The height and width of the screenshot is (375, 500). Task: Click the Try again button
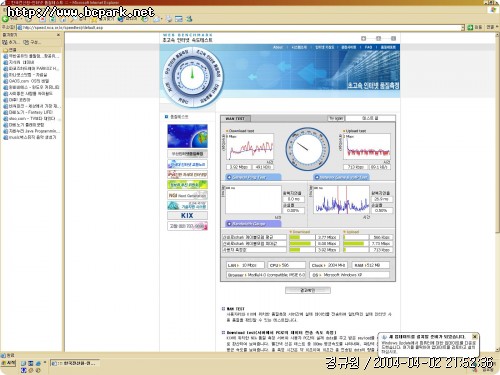pos(336,118)
